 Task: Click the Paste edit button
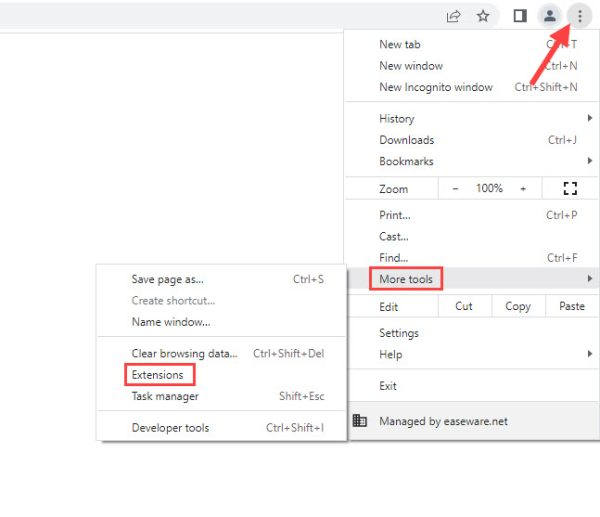click(x=572, y=306)
